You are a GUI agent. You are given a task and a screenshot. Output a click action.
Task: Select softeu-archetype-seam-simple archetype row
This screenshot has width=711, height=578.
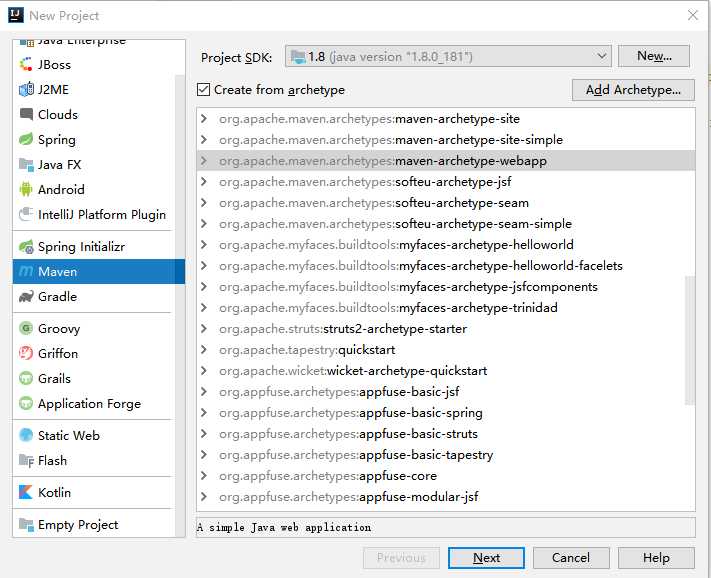(445, 223)
